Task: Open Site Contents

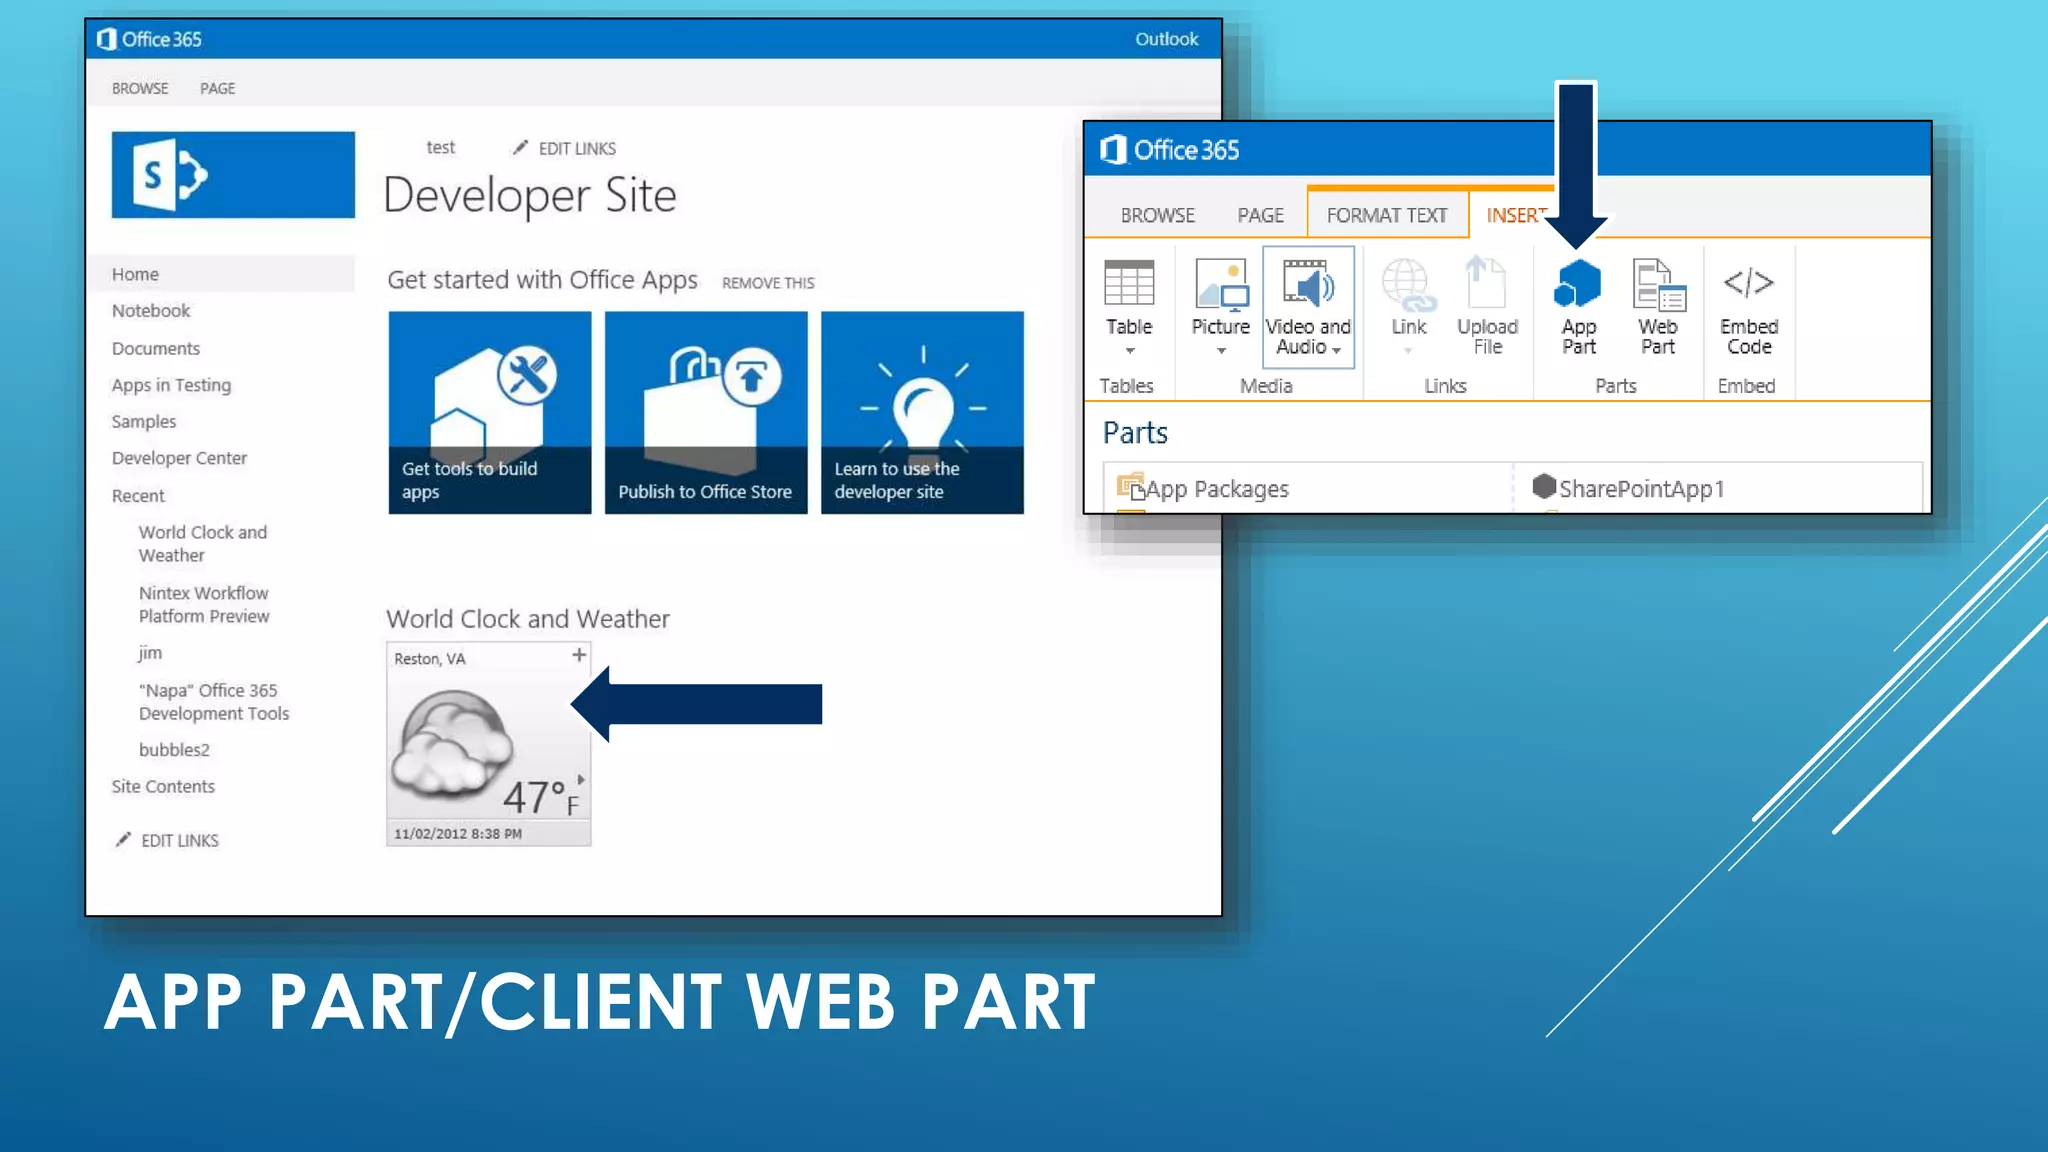Action: [x=163, y=787]
